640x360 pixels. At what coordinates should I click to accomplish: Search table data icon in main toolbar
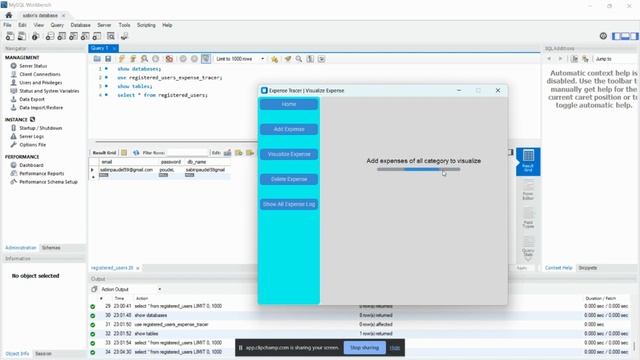click(x=111, y=36)
